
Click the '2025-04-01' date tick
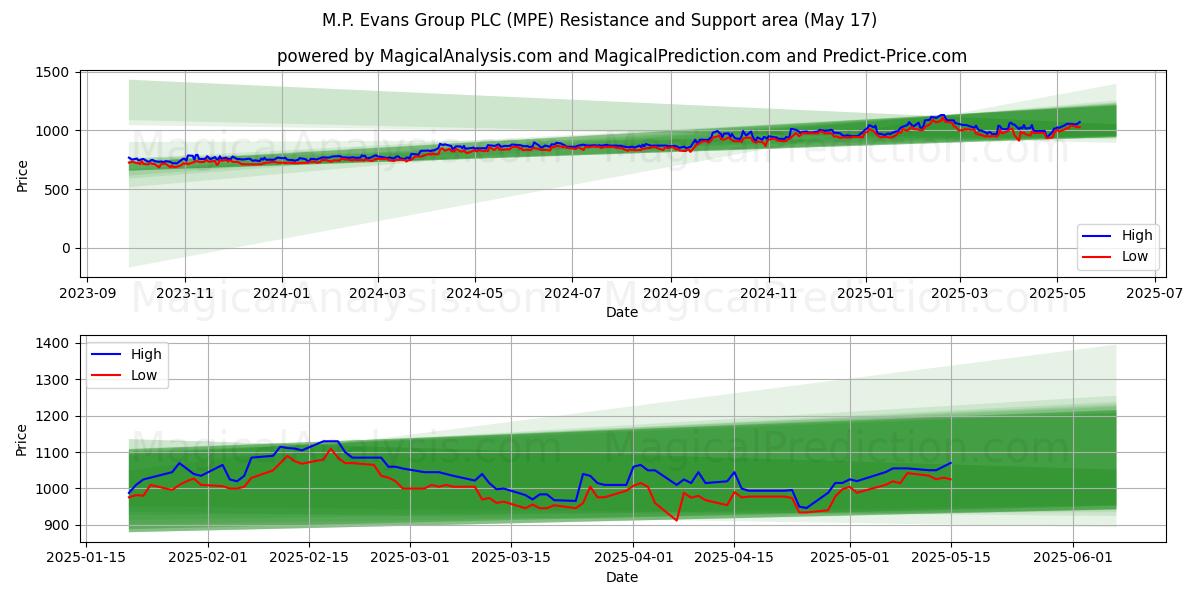click(633, 558)
